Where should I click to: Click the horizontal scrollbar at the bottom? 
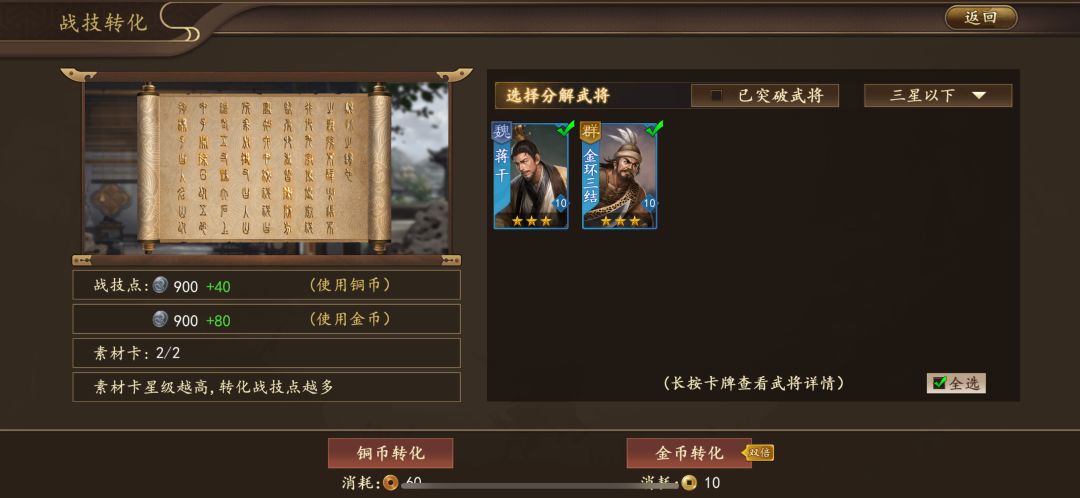539,486
